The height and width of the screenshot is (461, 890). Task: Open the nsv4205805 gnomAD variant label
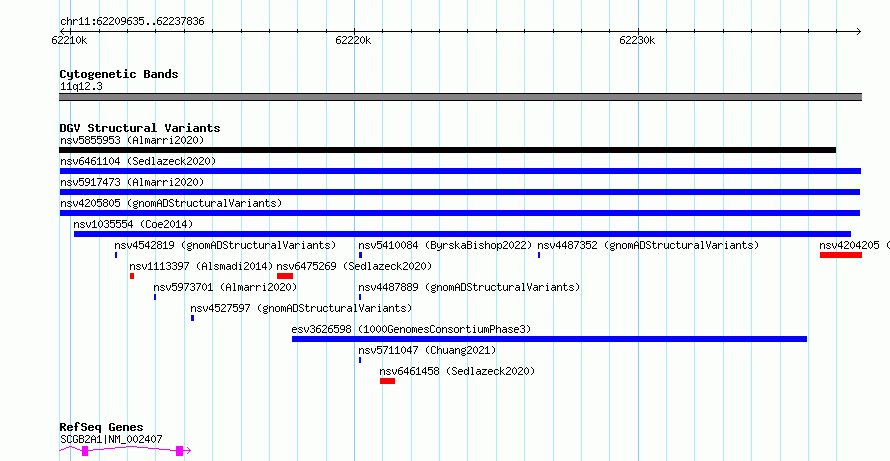click(x=171, y=203)
